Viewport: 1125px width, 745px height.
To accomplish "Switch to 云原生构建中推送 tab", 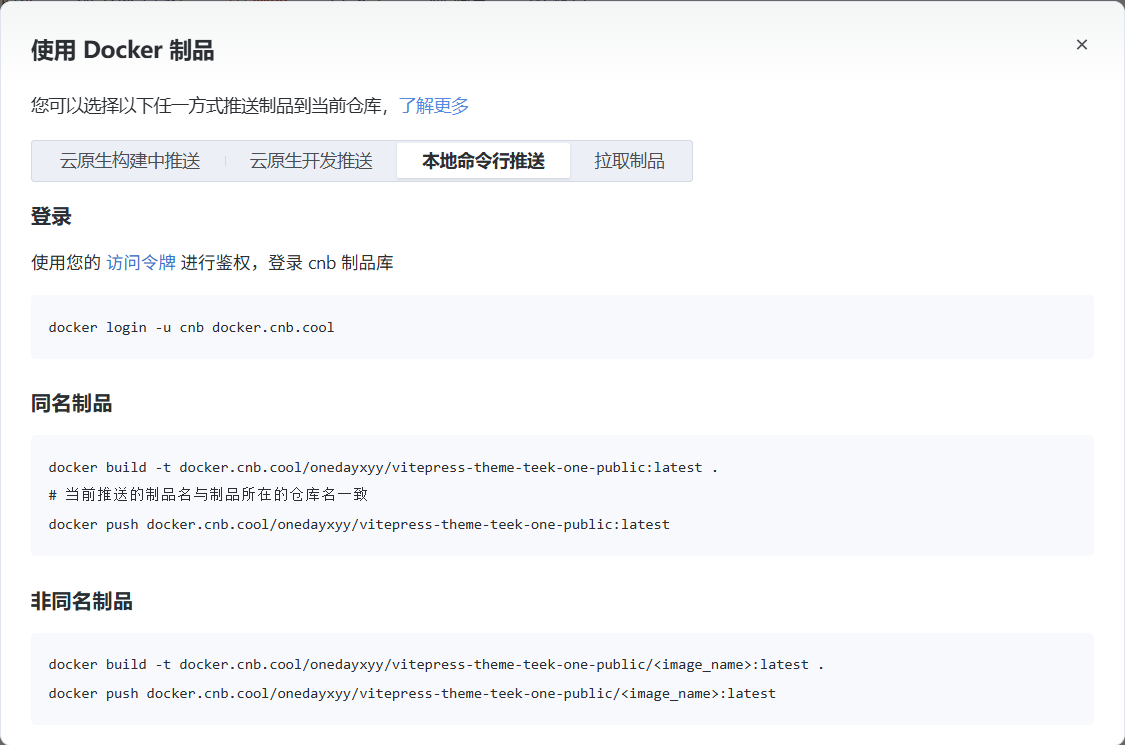I will (130, 161).
